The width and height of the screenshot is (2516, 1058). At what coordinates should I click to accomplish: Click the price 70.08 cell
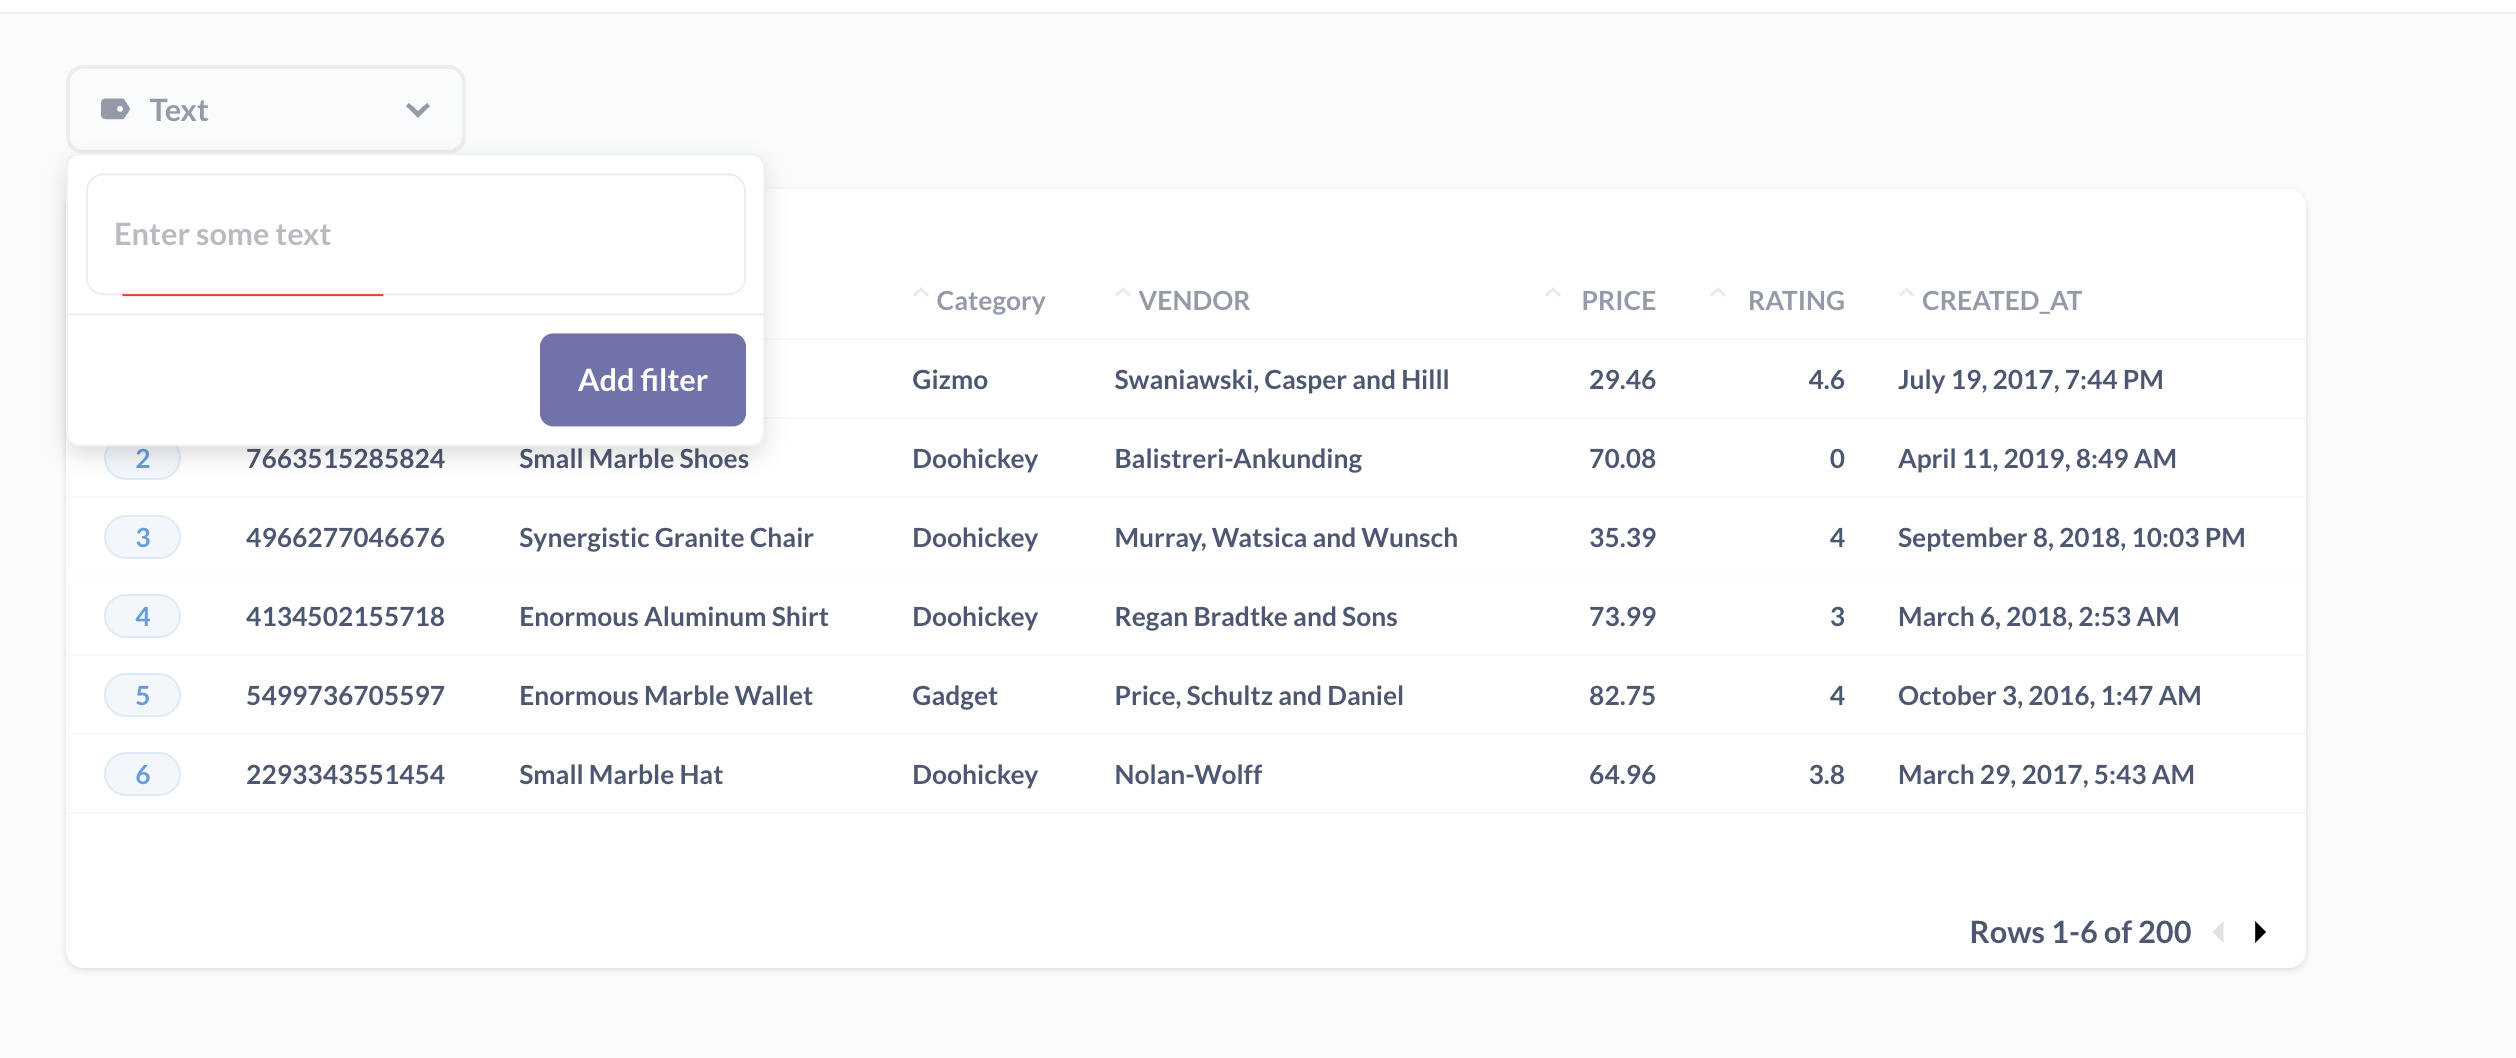pos(1623,458)
